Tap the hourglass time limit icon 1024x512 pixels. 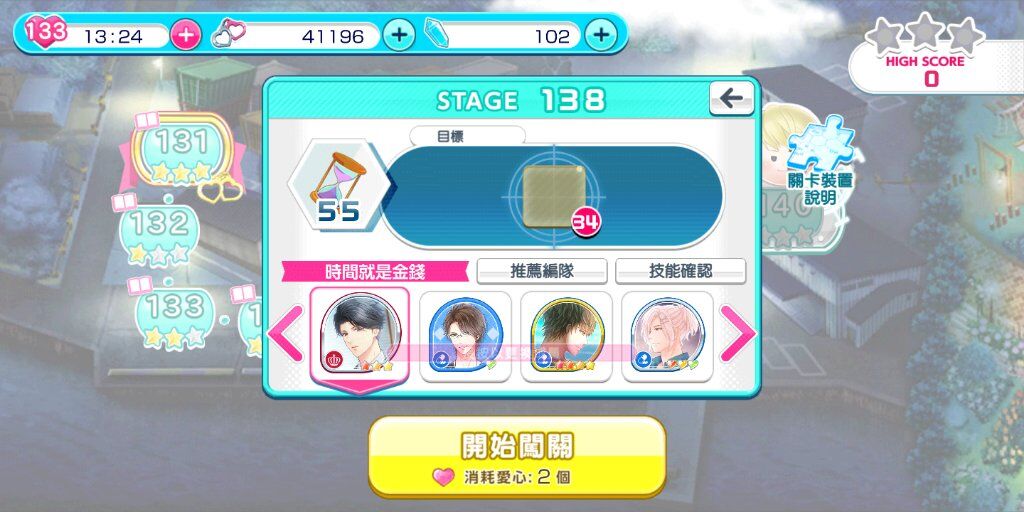coord(338,185)
